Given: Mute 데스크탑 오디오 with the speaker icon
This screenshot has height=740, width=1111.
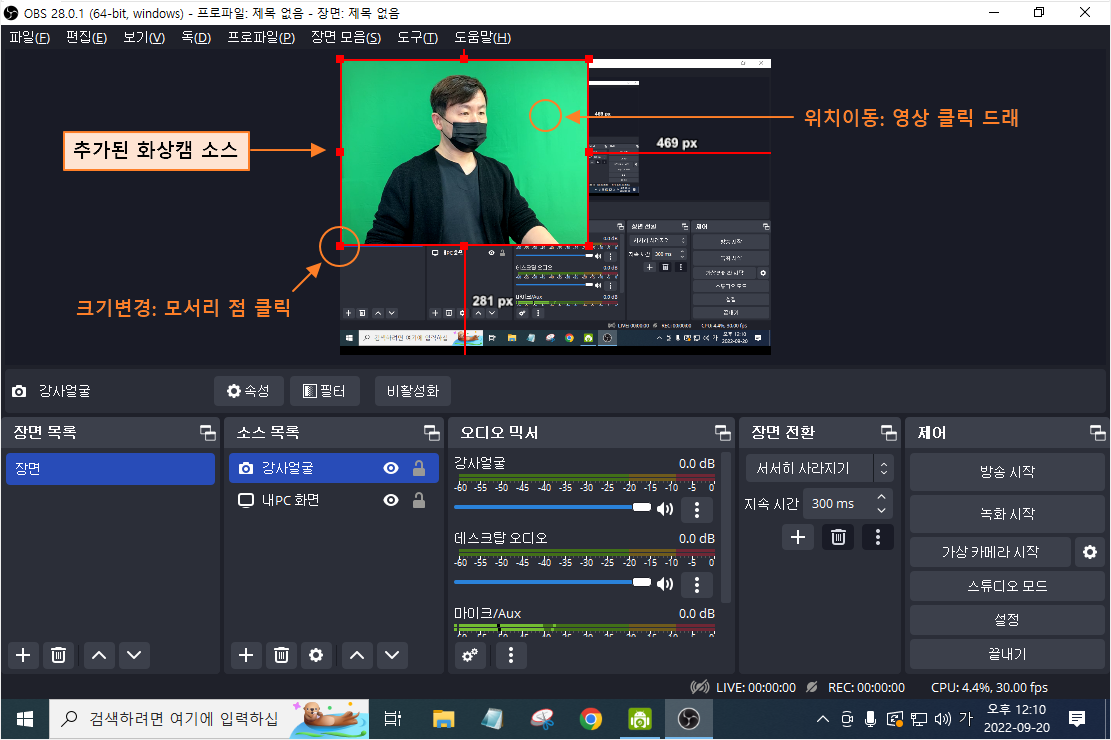Looking at the screenshot, I should point(665,582).
